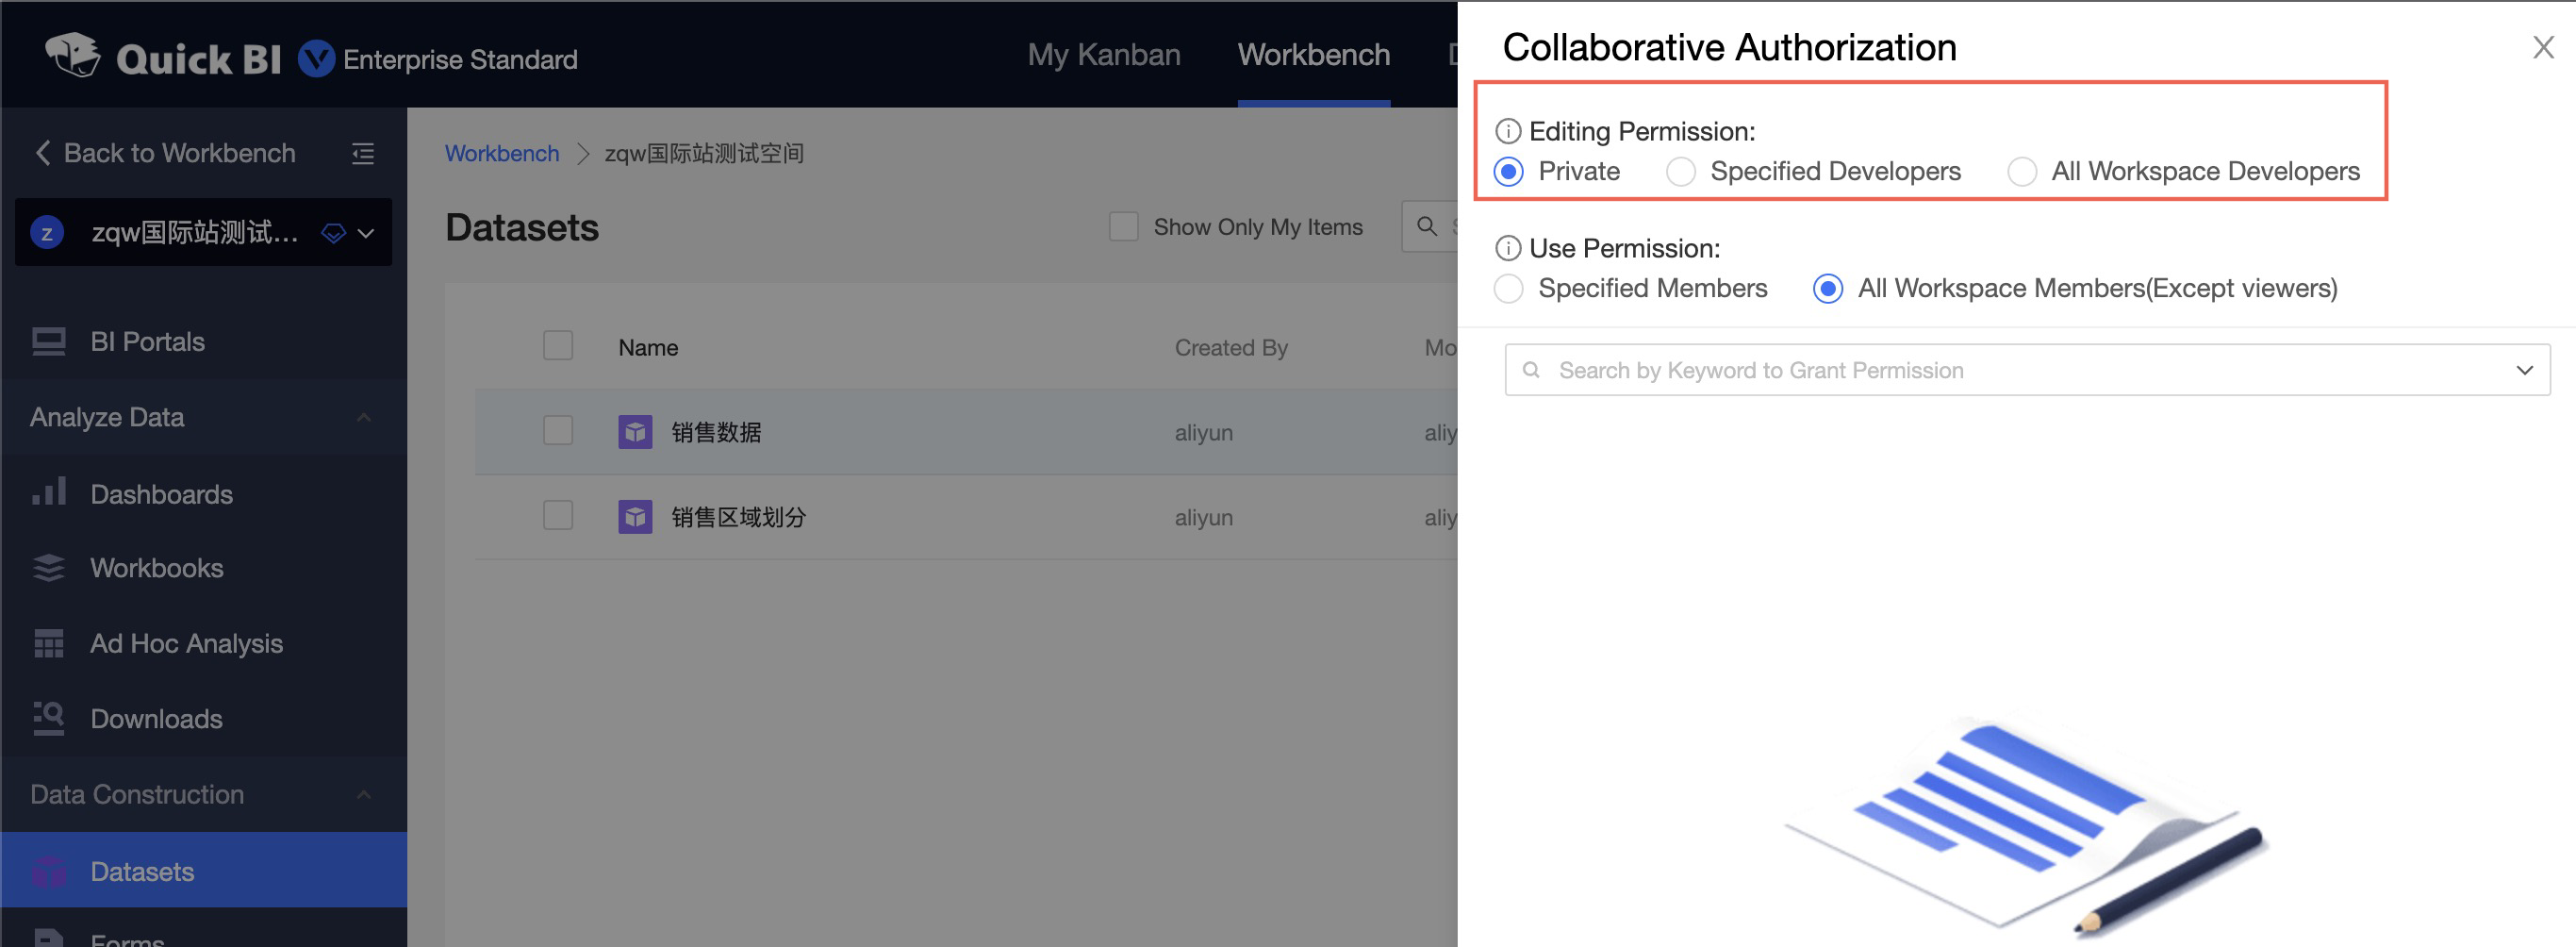Switch to the My Kanban tab
This screenshot has width=2576, height=947.
[1104, 55]
